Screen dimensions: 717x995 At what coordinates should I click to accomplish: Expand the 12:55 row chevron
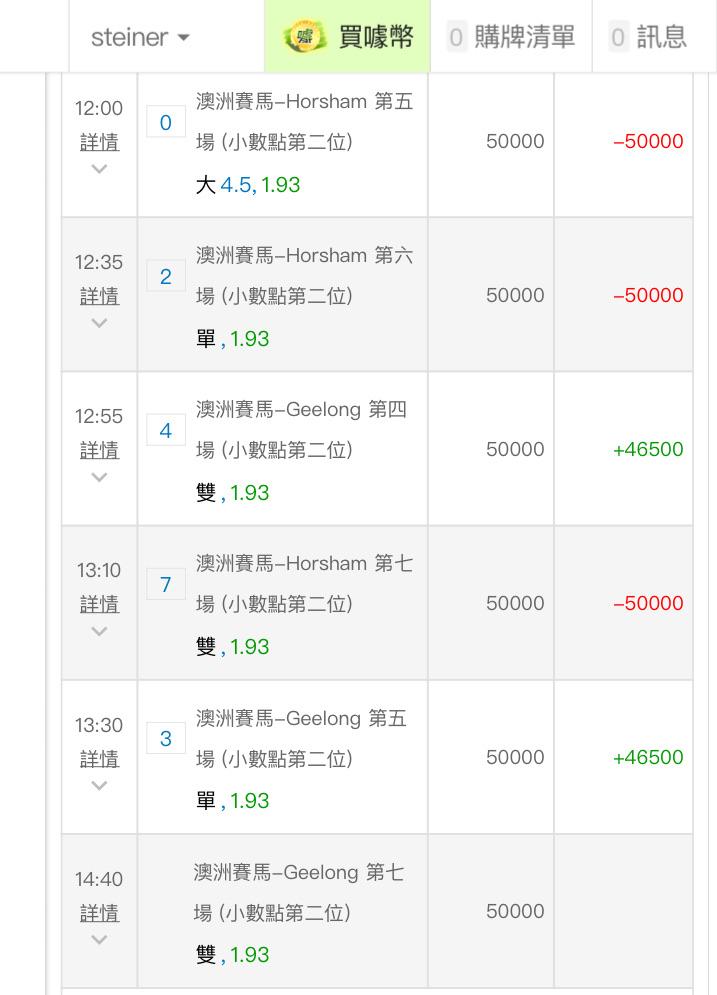click(x=99, y=477)
